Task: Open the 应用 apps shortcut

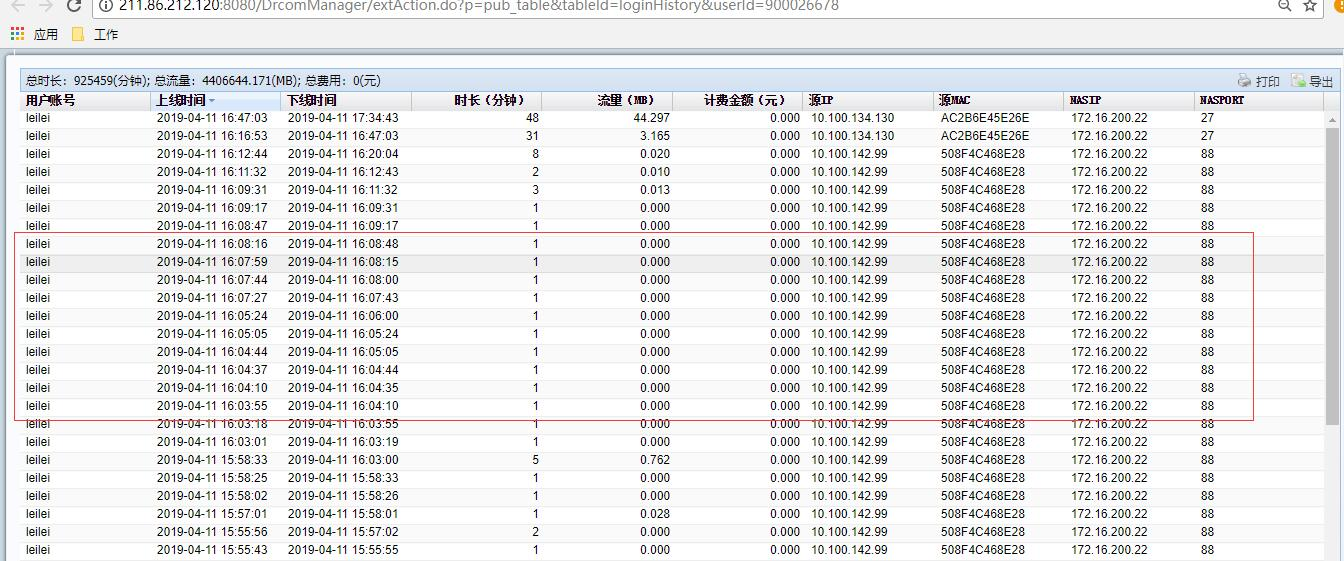Action: tap(35, 34)
